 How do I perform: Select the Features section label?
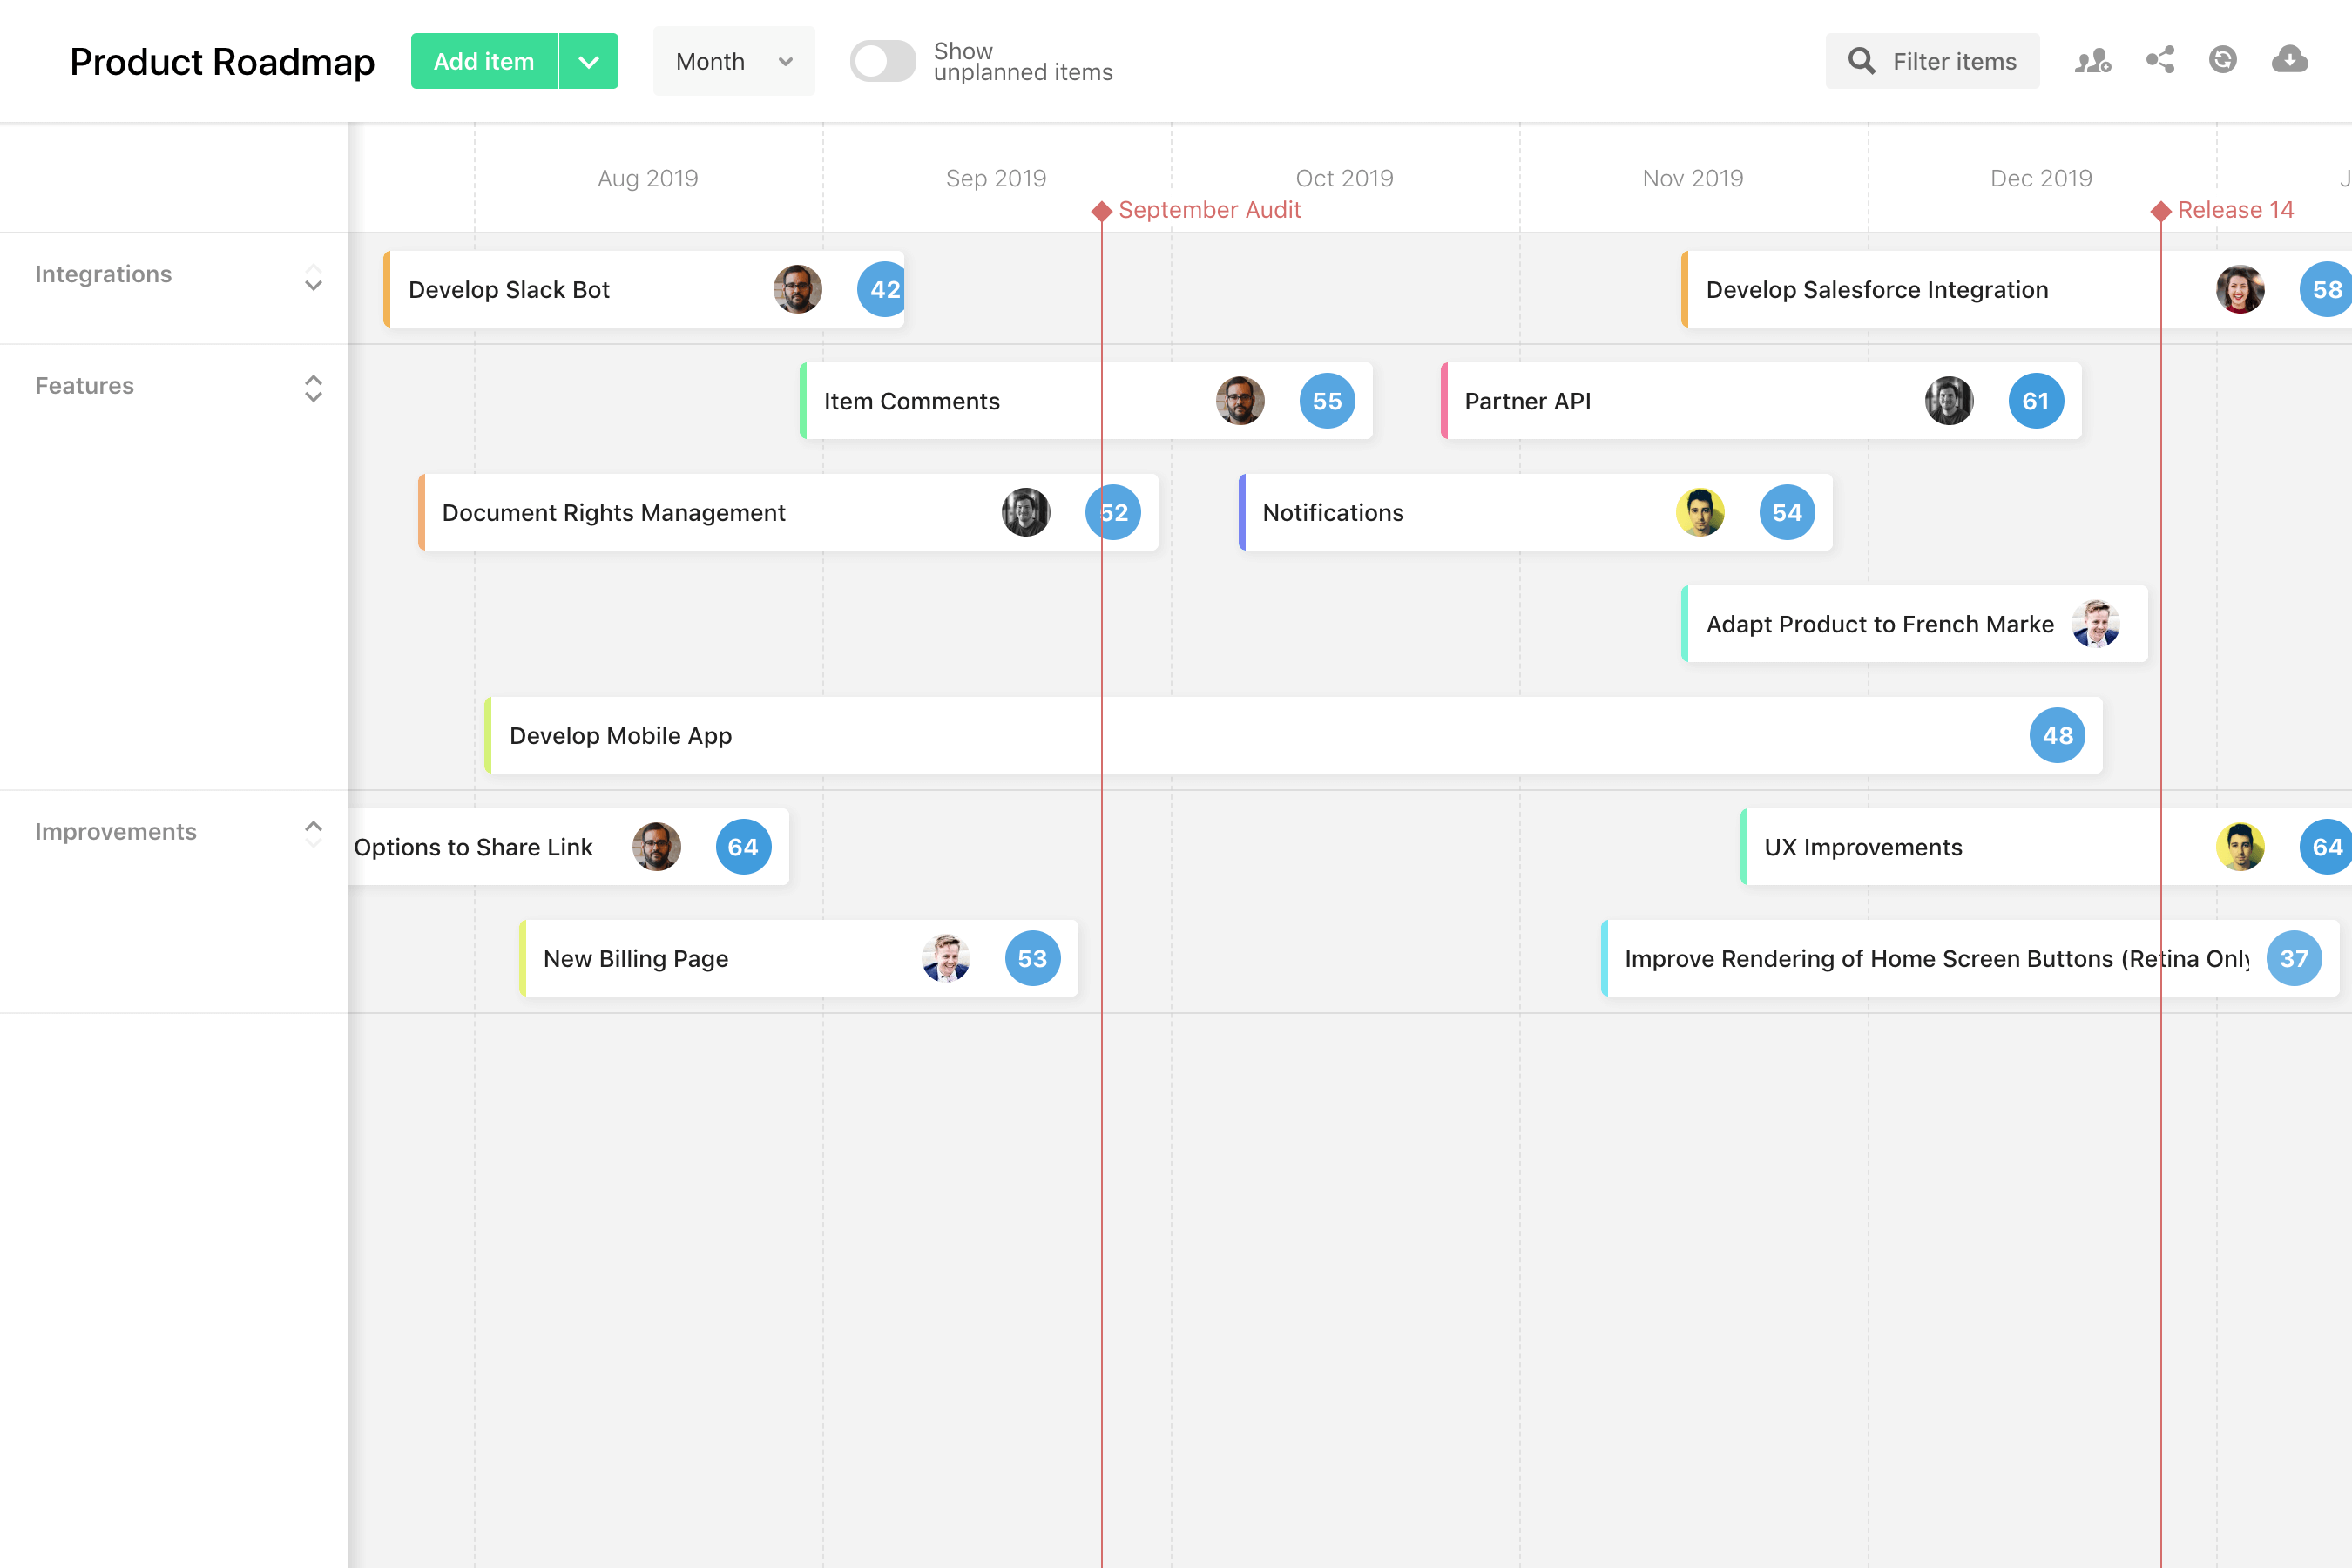click(84, 385)
